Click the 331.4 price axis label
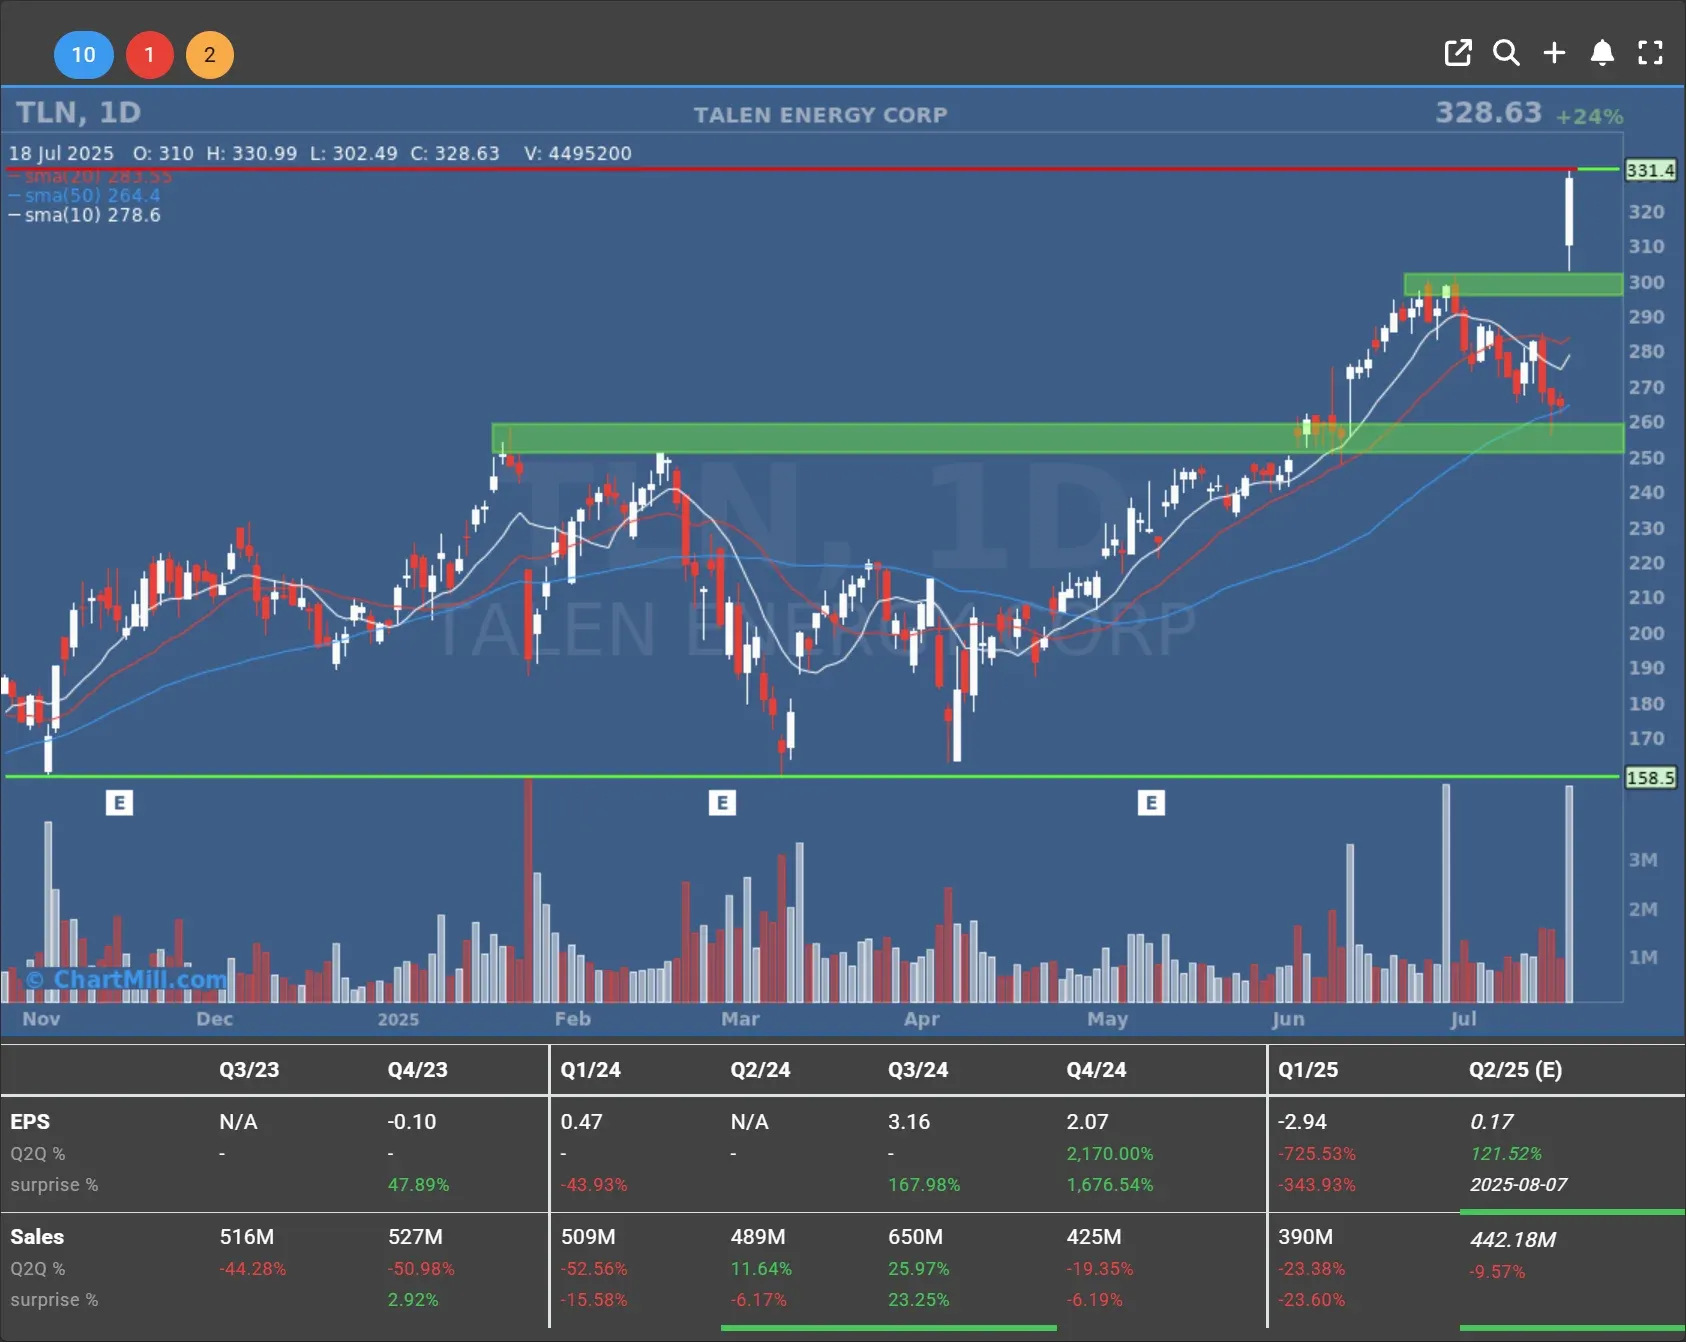 pos(1650,170)
